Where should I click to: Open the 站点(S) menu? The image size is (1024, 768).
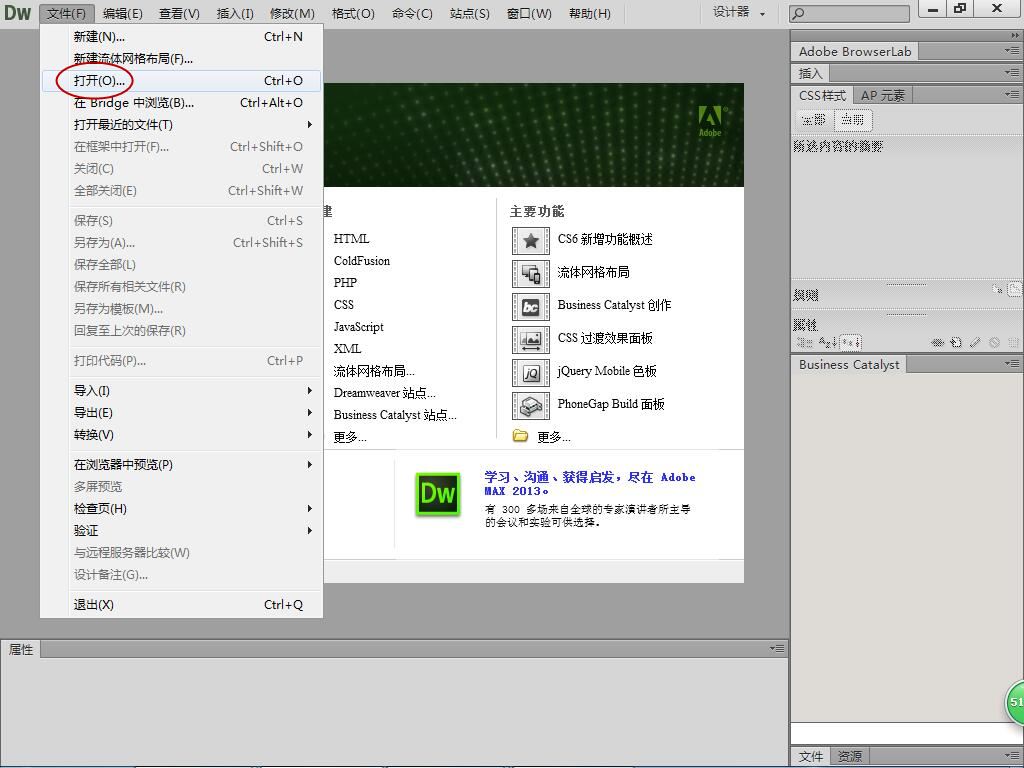(470, 13)
